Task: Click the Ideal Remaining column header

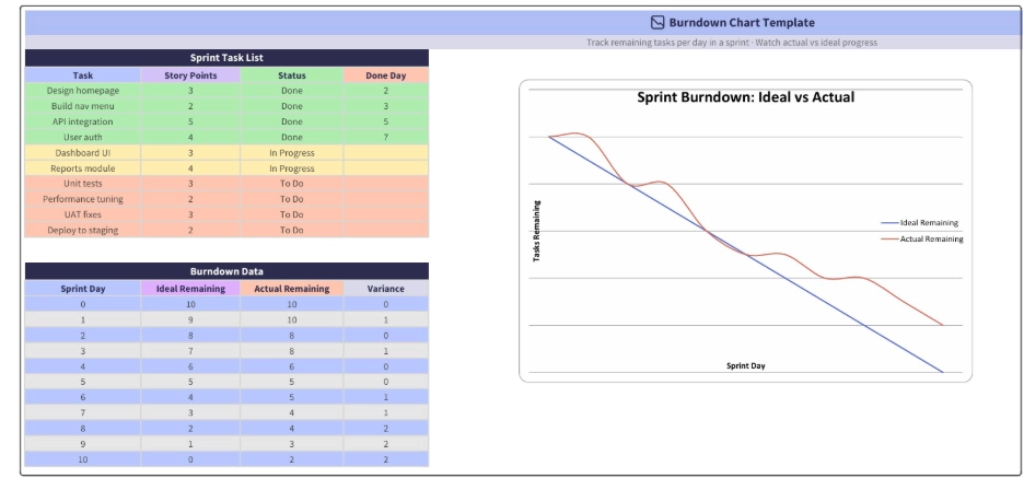Action: pyautogui.click(x=191, y=289)
